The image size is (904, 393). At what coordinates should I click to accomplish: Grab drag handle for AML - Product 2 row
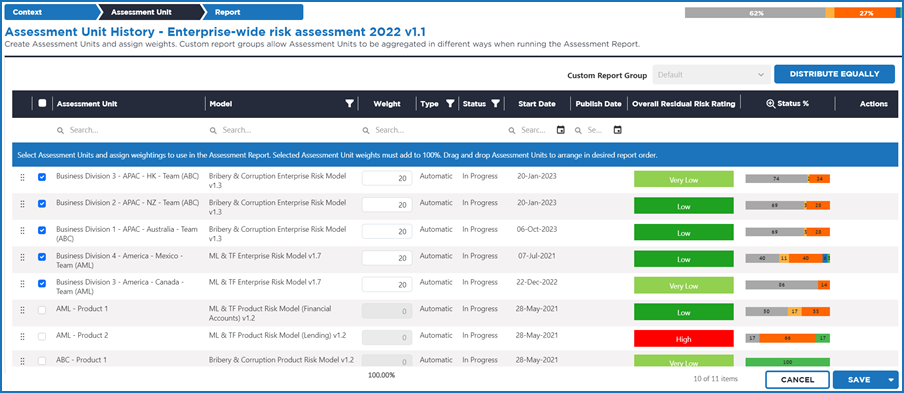[22, 337]
